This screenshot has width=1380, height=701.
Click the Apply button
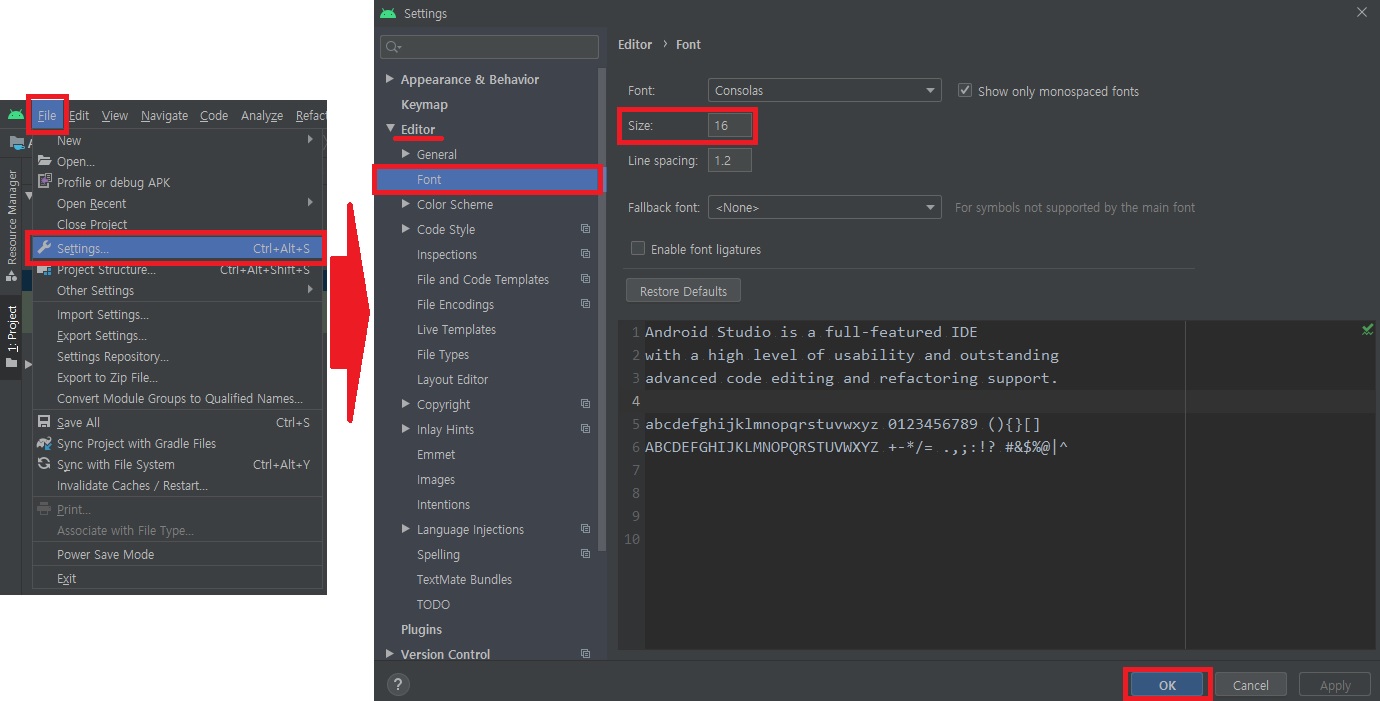pos(1335,685)
